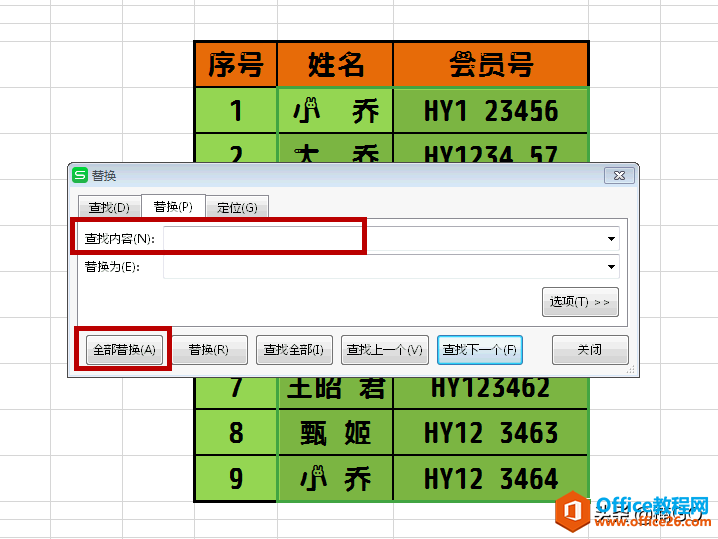Select the 王昭 君 name cell

point(335,392)
